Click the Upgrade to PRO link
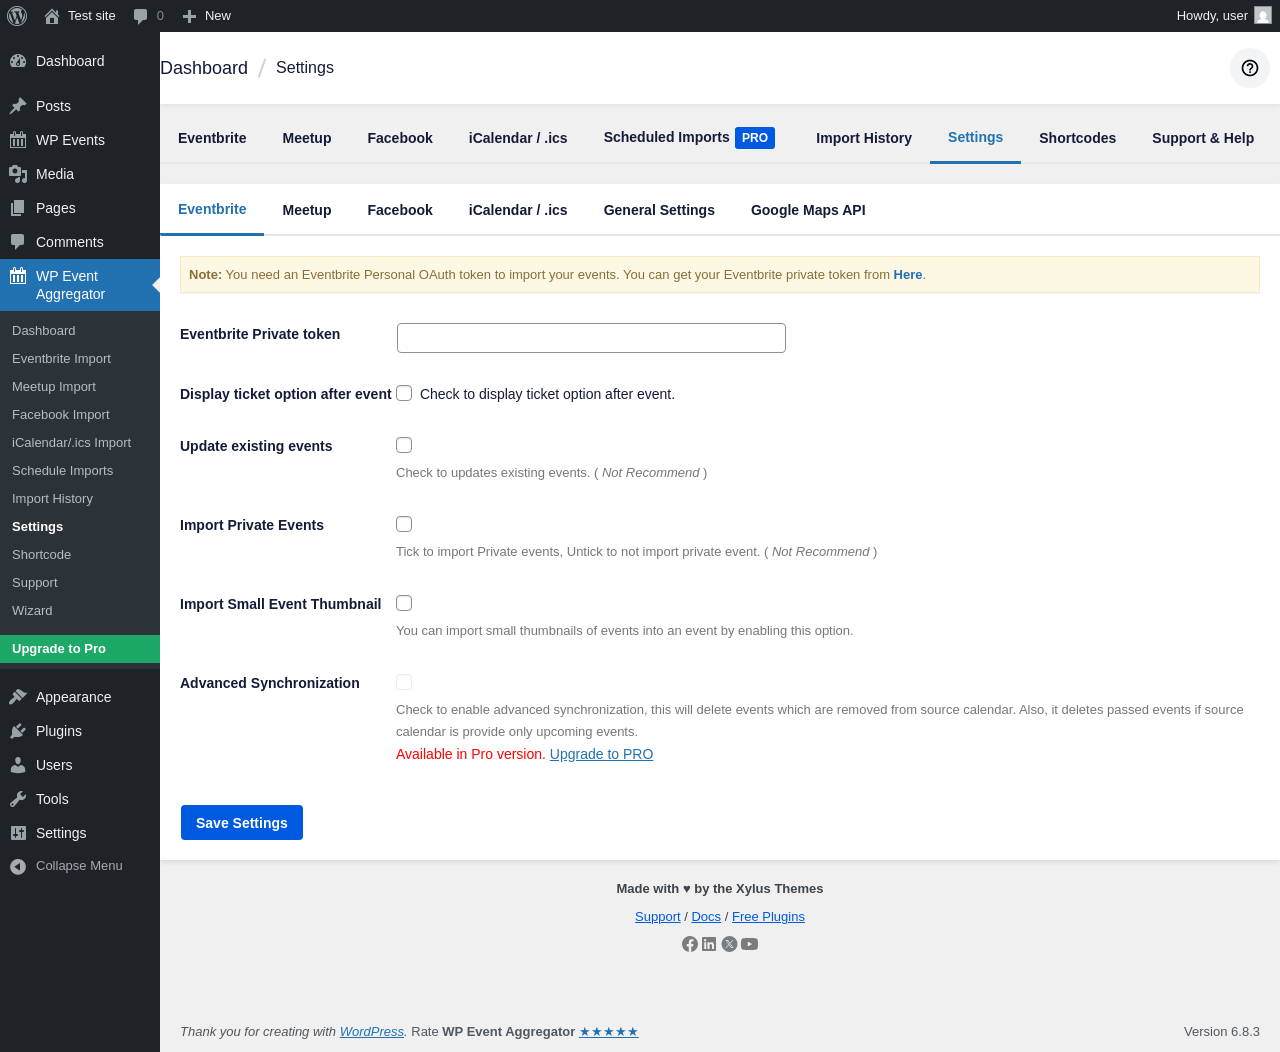Viewport: 1280px width, 1052px height. point(601,754)
